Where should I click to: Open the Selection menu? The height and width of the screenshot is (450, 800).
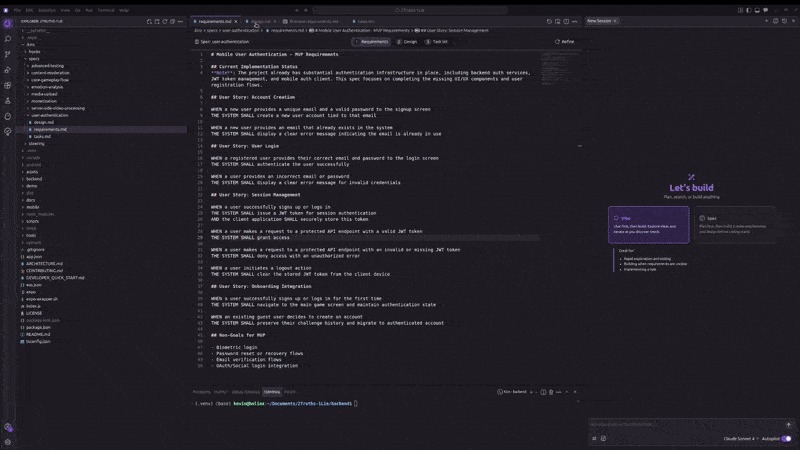(x=46, y=10)
